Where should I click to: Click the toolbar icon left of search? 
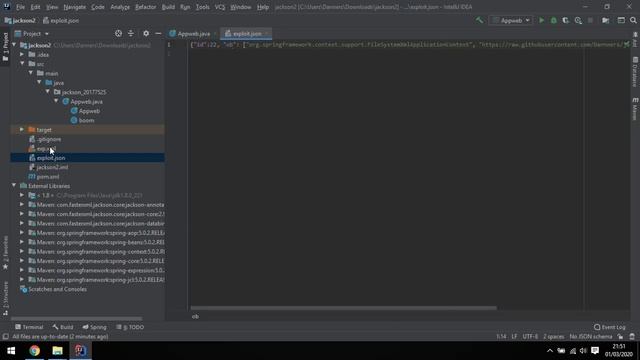point(621,20)
